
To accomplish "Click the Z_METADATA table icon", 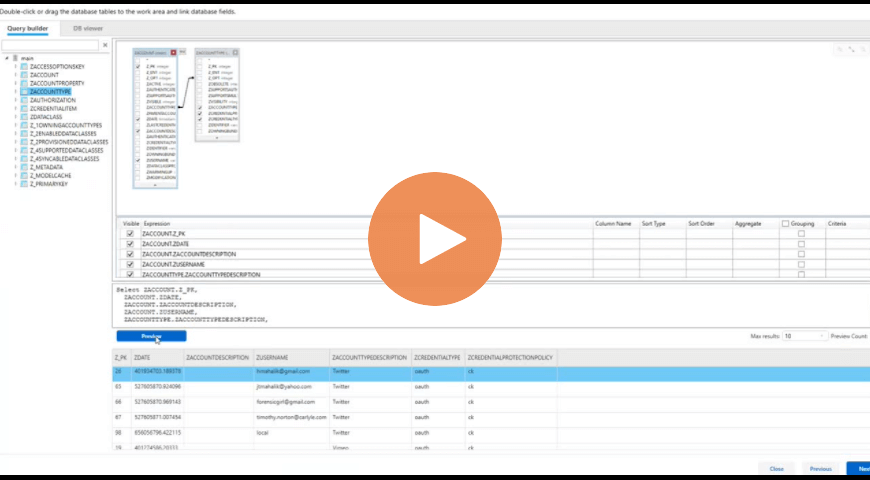I will tap(24, 167).
